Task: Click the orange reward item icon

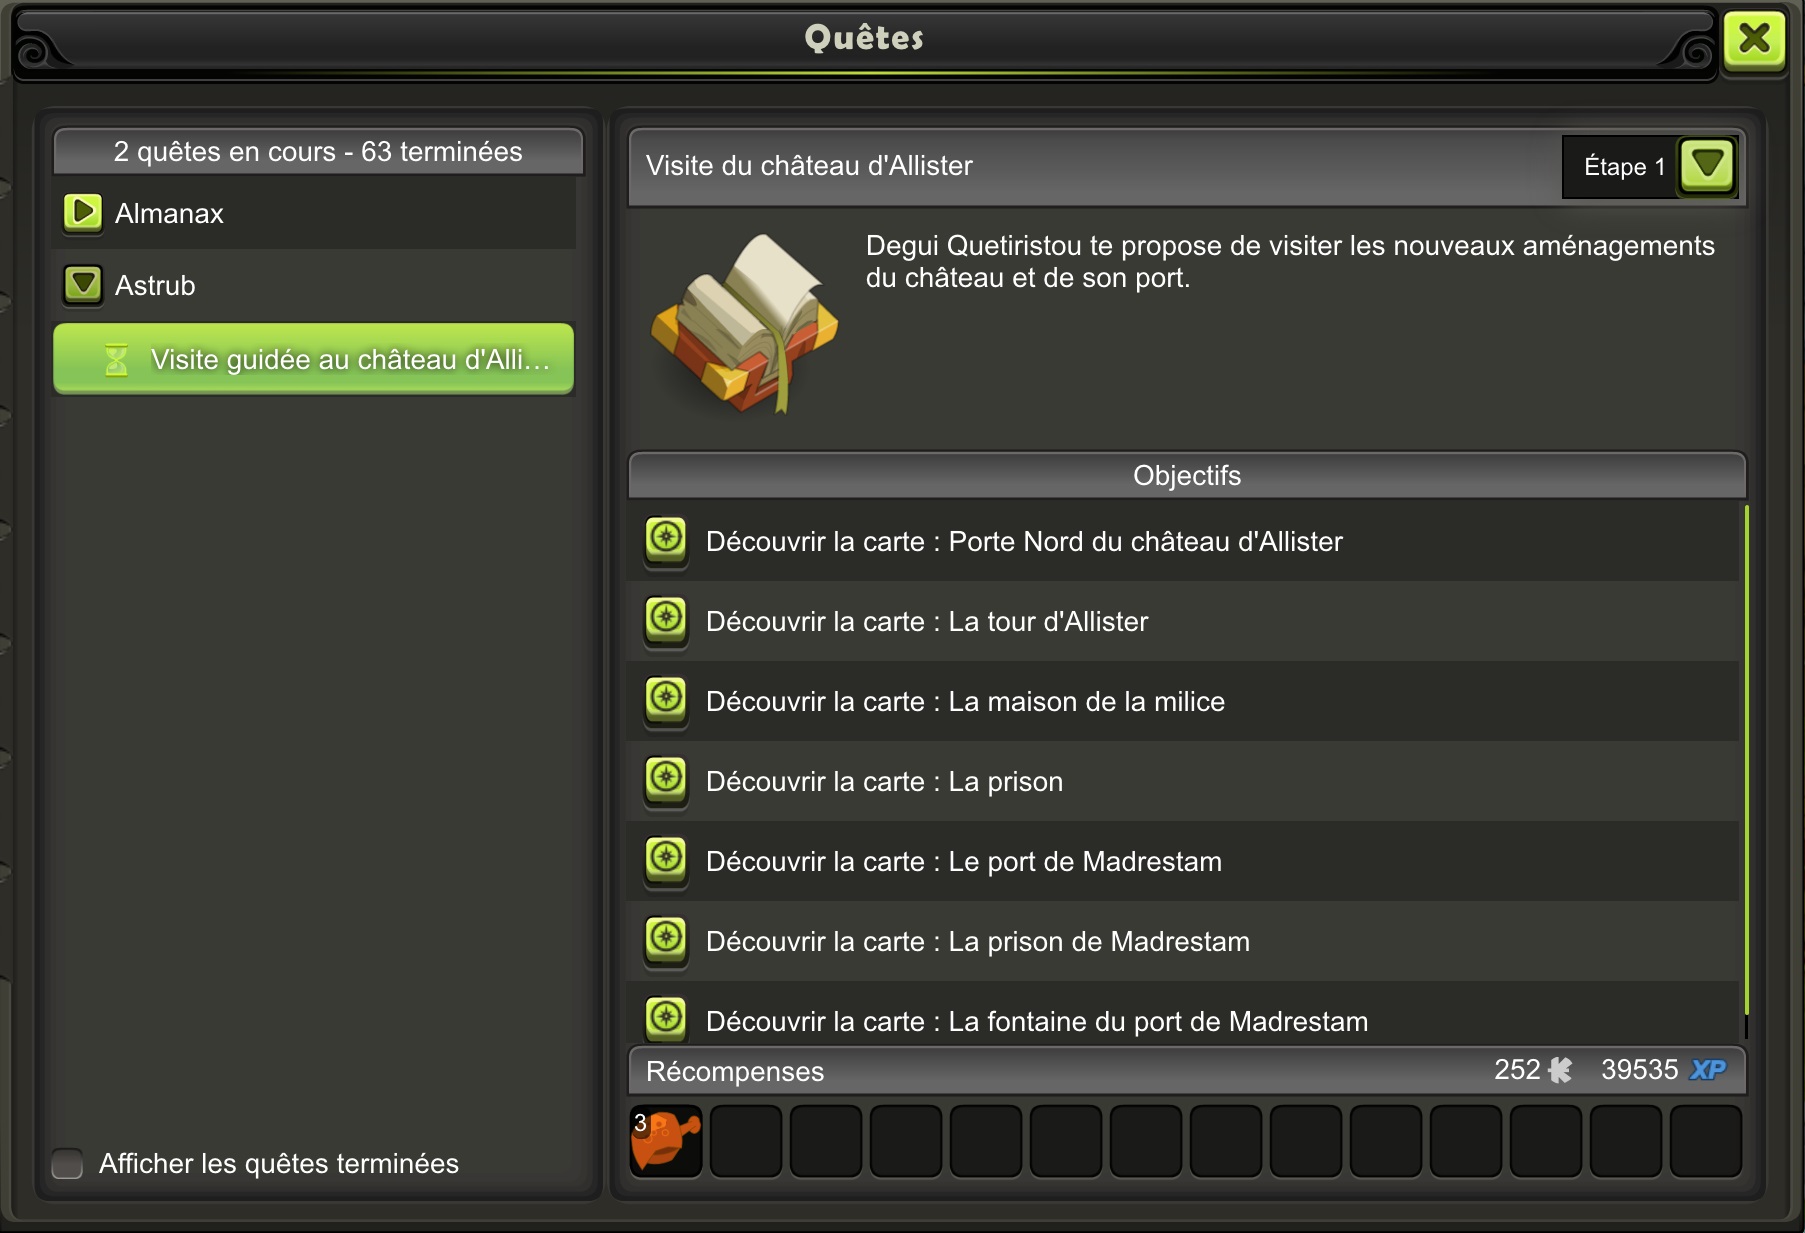Action: [x=666, y=1141]
